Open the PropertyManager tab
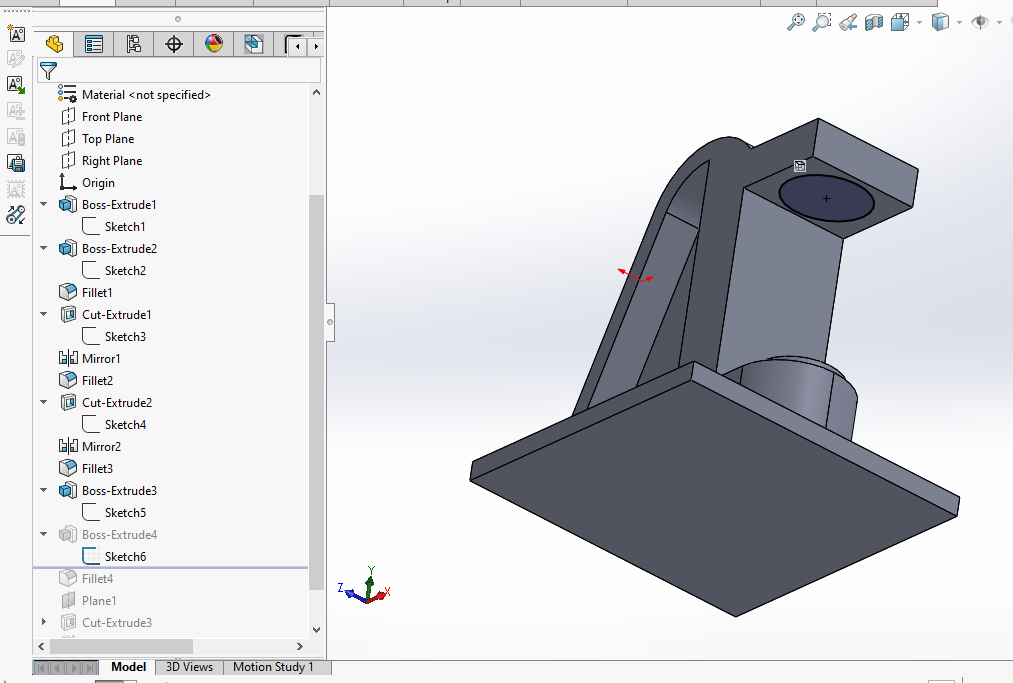 pos(94,44)
